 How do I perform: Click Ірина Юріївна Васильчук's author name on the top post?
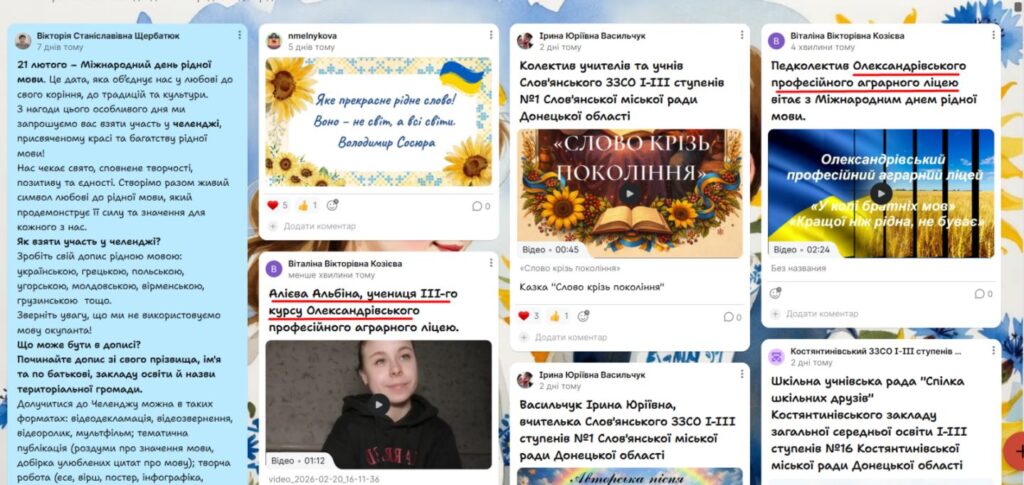coord(592,36)
